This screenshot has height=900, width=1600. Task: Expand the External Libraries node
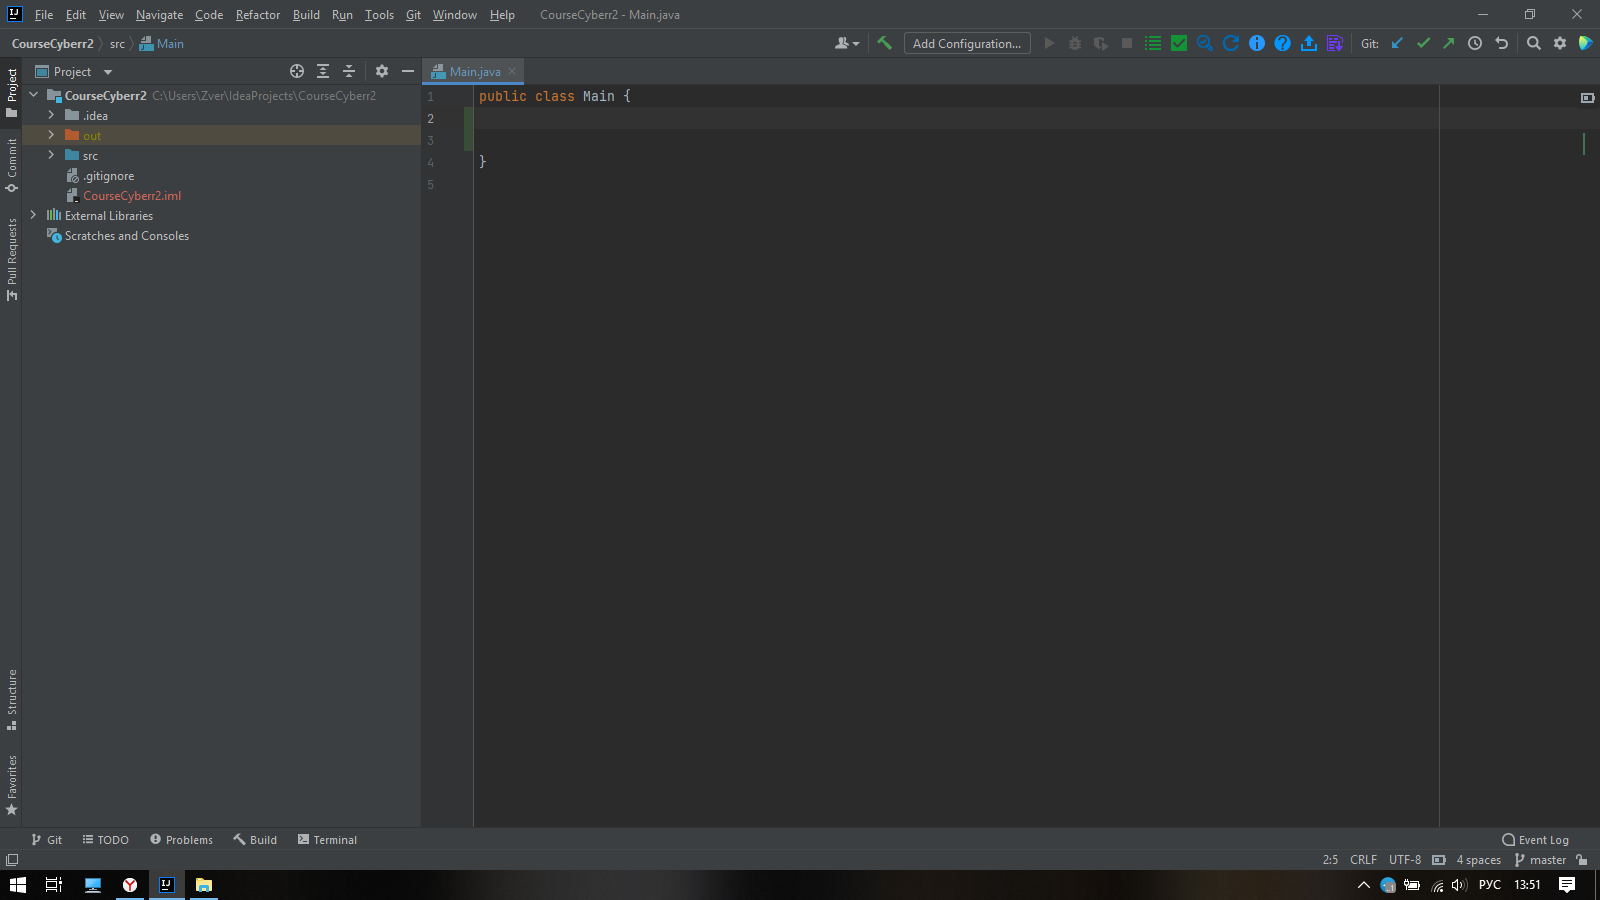coord(33,215)
